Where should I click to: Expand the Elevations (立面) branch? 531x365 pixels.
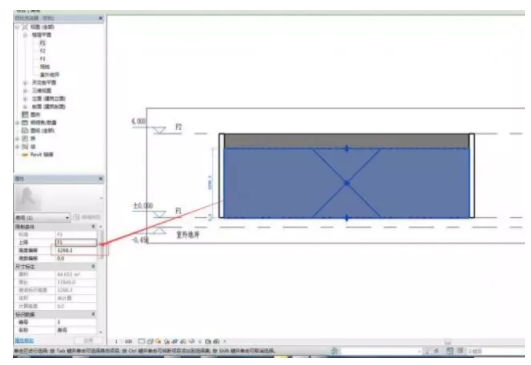pos(25,99)
